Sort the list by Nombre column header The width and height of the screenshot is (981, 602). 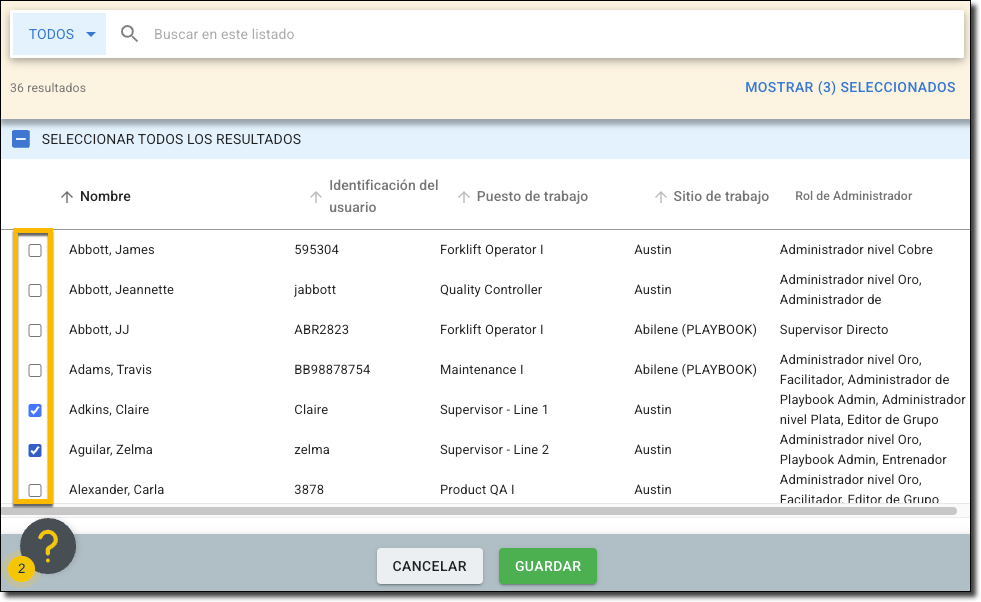pos(105,197)
